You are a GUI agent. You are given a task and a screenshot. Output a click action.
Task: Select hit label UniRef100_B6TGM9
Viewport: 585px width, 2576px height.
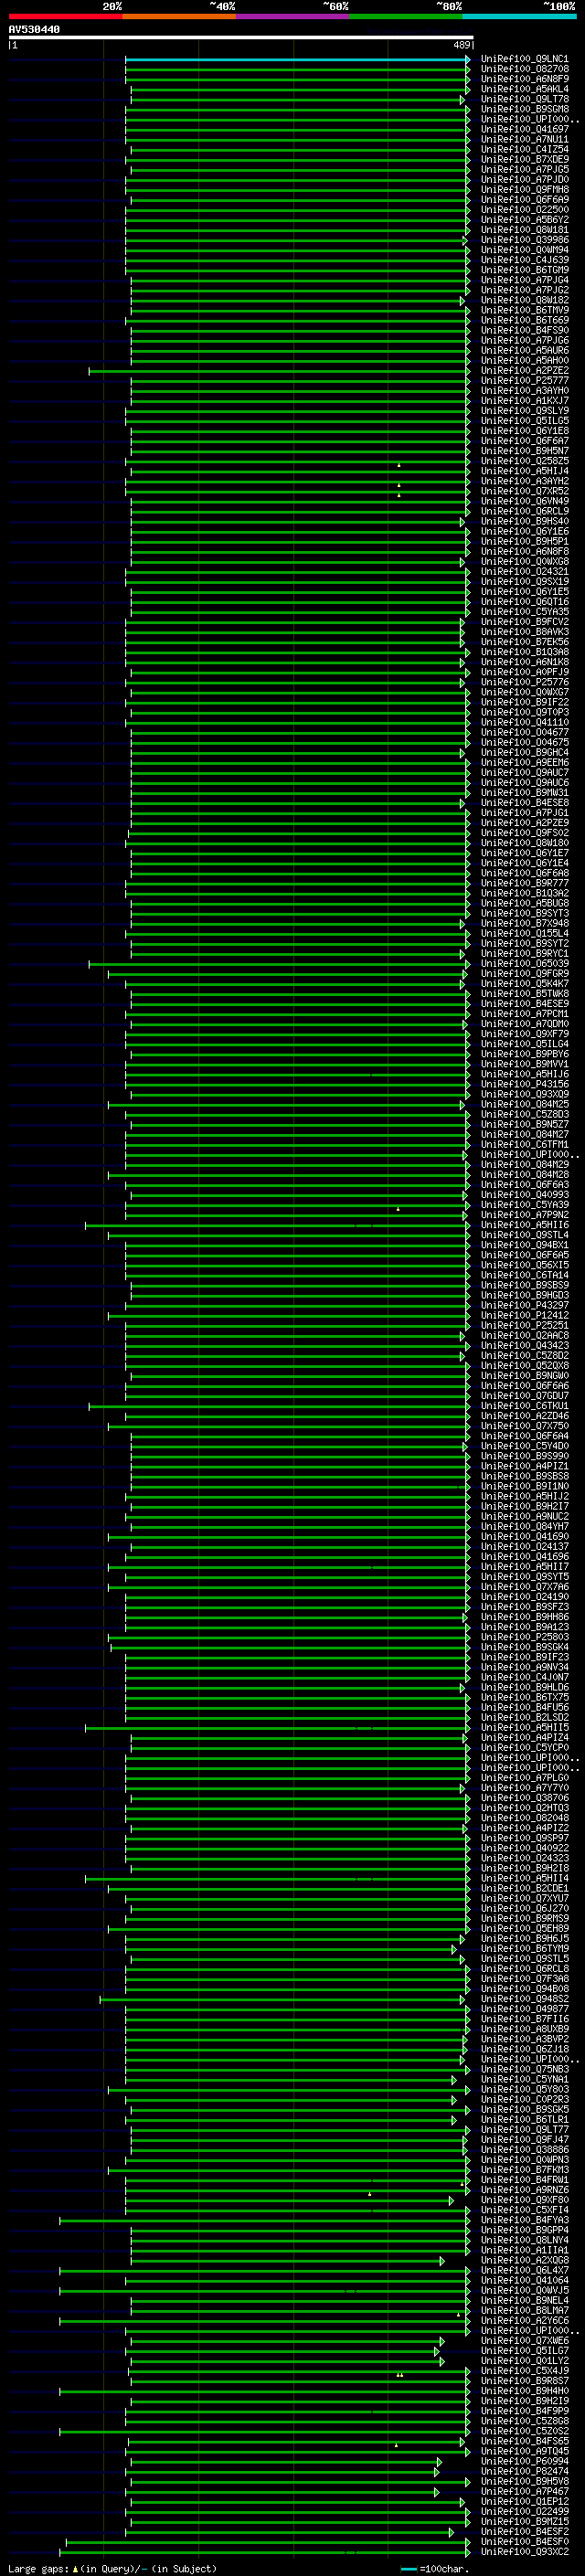click(524, 270)
